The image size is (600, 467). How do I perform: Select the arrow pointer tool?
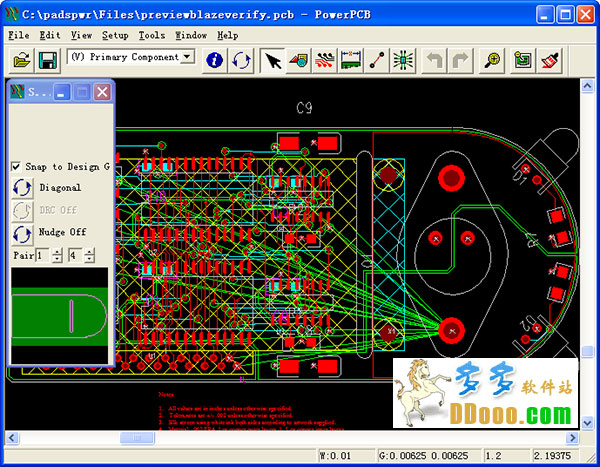273,60
